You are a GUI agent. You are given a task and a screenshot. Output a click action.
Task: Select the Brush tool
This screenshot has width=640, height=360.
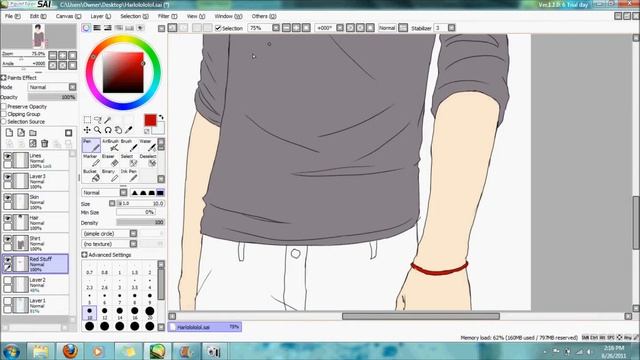coord(129,145)
